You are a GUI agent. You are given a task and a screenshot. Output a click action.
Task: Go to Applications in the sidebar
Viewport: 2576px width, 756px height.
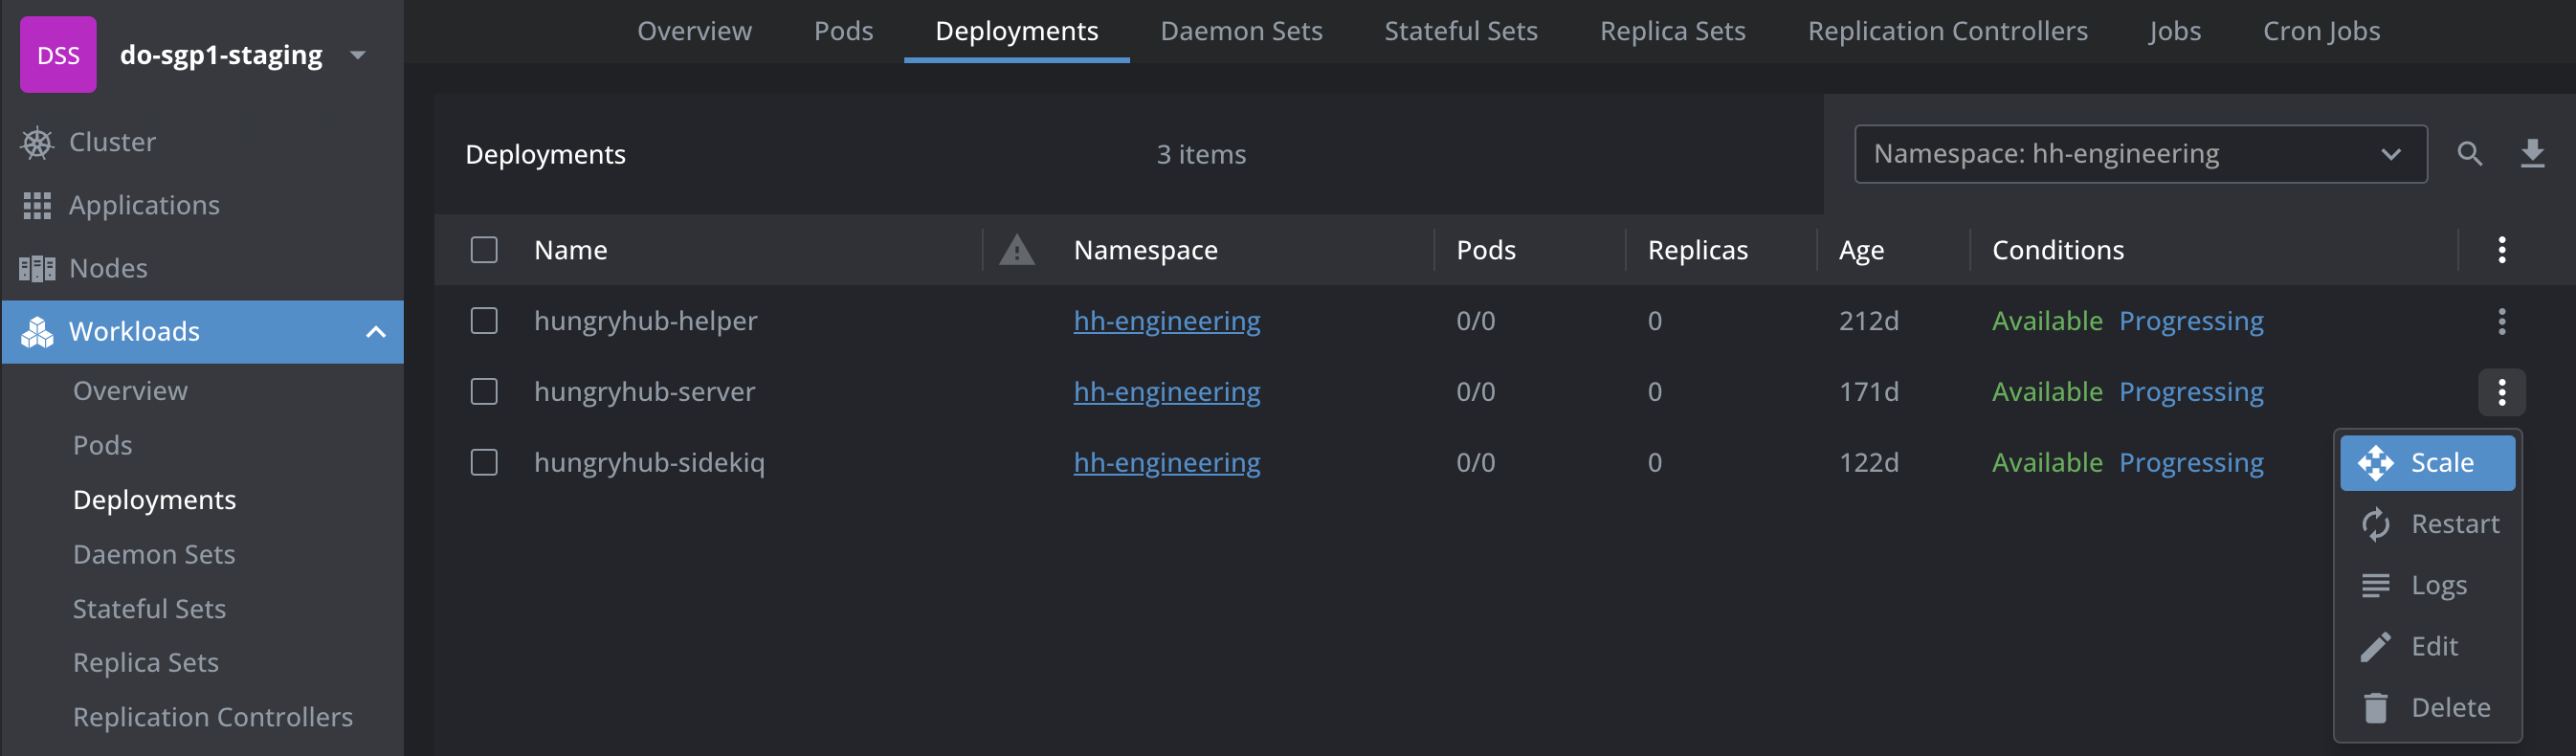[144, 205]
